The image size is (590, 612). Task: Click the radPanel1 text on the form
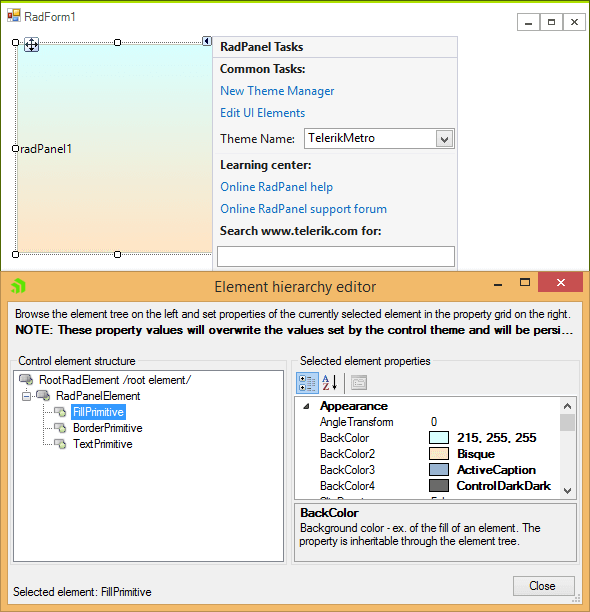46,149
